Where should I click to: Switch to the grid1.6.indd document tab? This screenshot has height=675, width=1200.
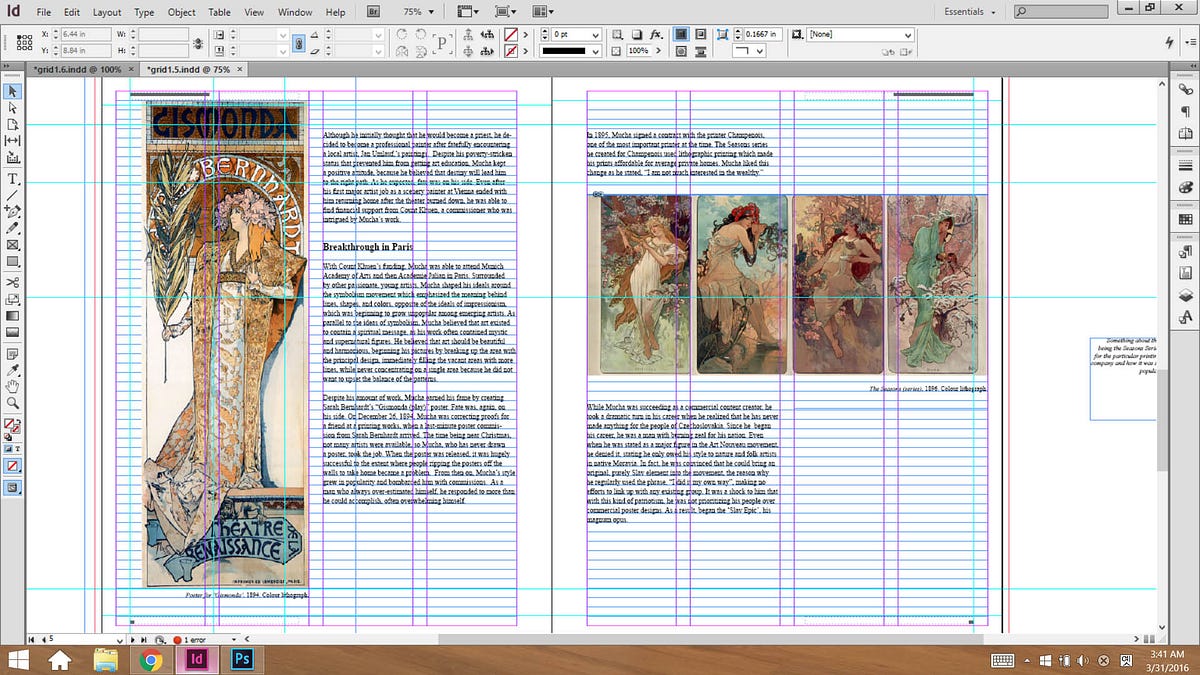click(77, 69)
